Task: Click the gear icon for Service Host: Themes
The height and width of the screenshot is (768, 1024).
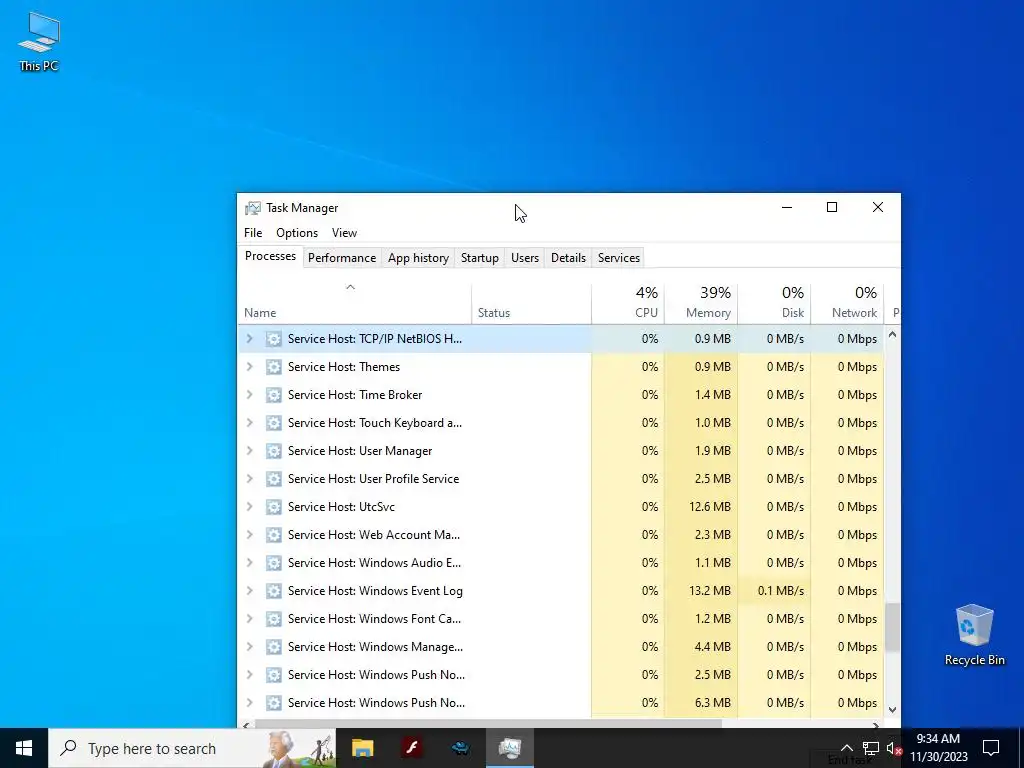Action: (x=274, y=366)
